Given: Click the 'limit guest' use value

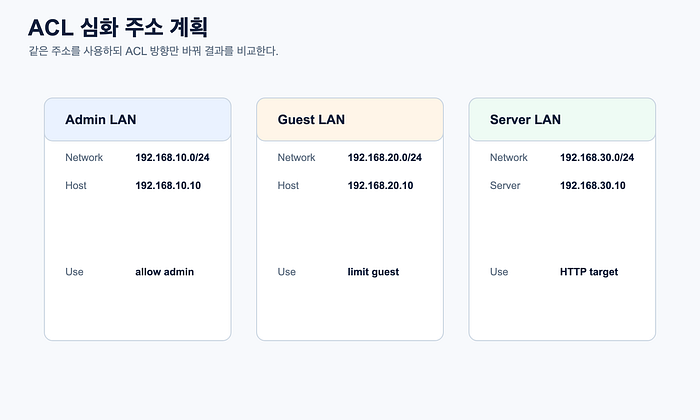Looking at the screenshot, I should click(x=373, y=272).
